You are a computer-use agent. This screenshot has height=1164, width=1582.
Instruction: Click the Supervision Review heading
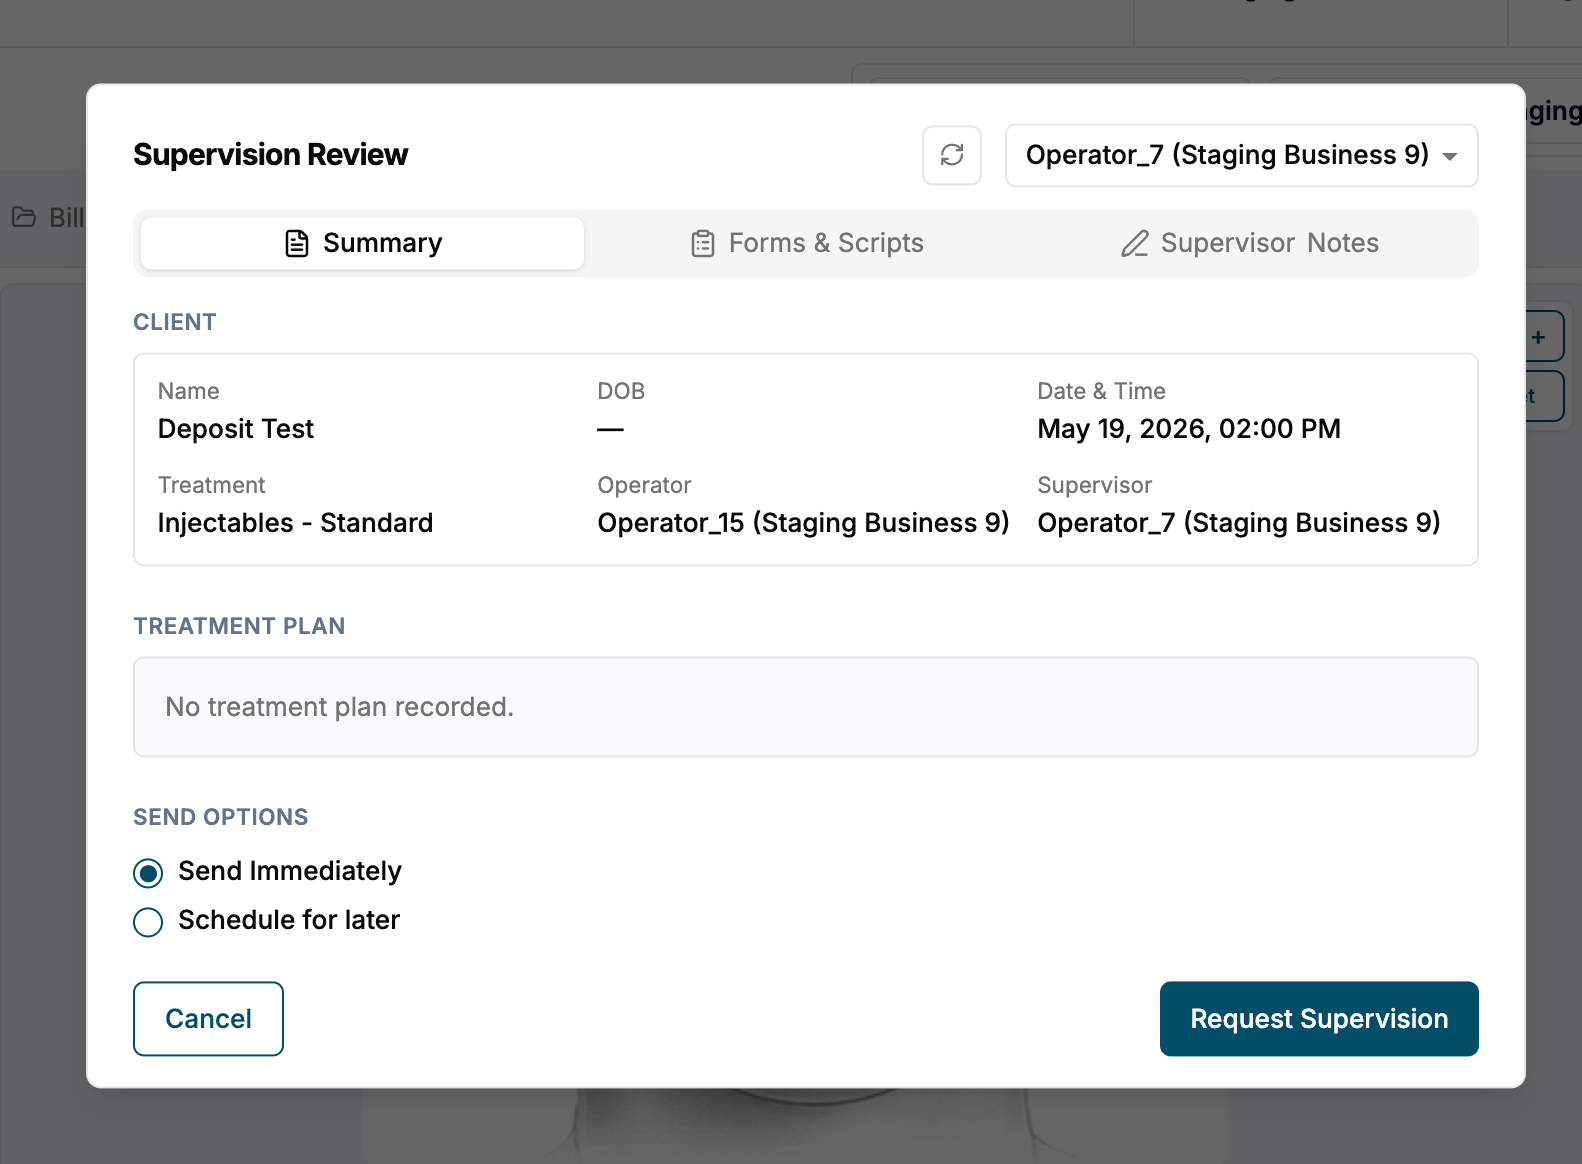point(270,155)
